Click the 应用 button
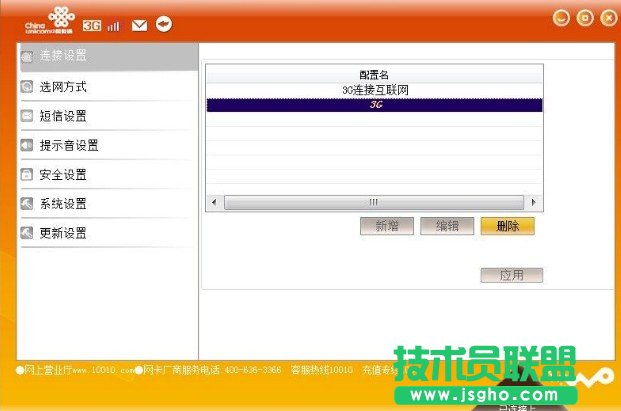This screenshot has width=621, height=411. (512, 275)
